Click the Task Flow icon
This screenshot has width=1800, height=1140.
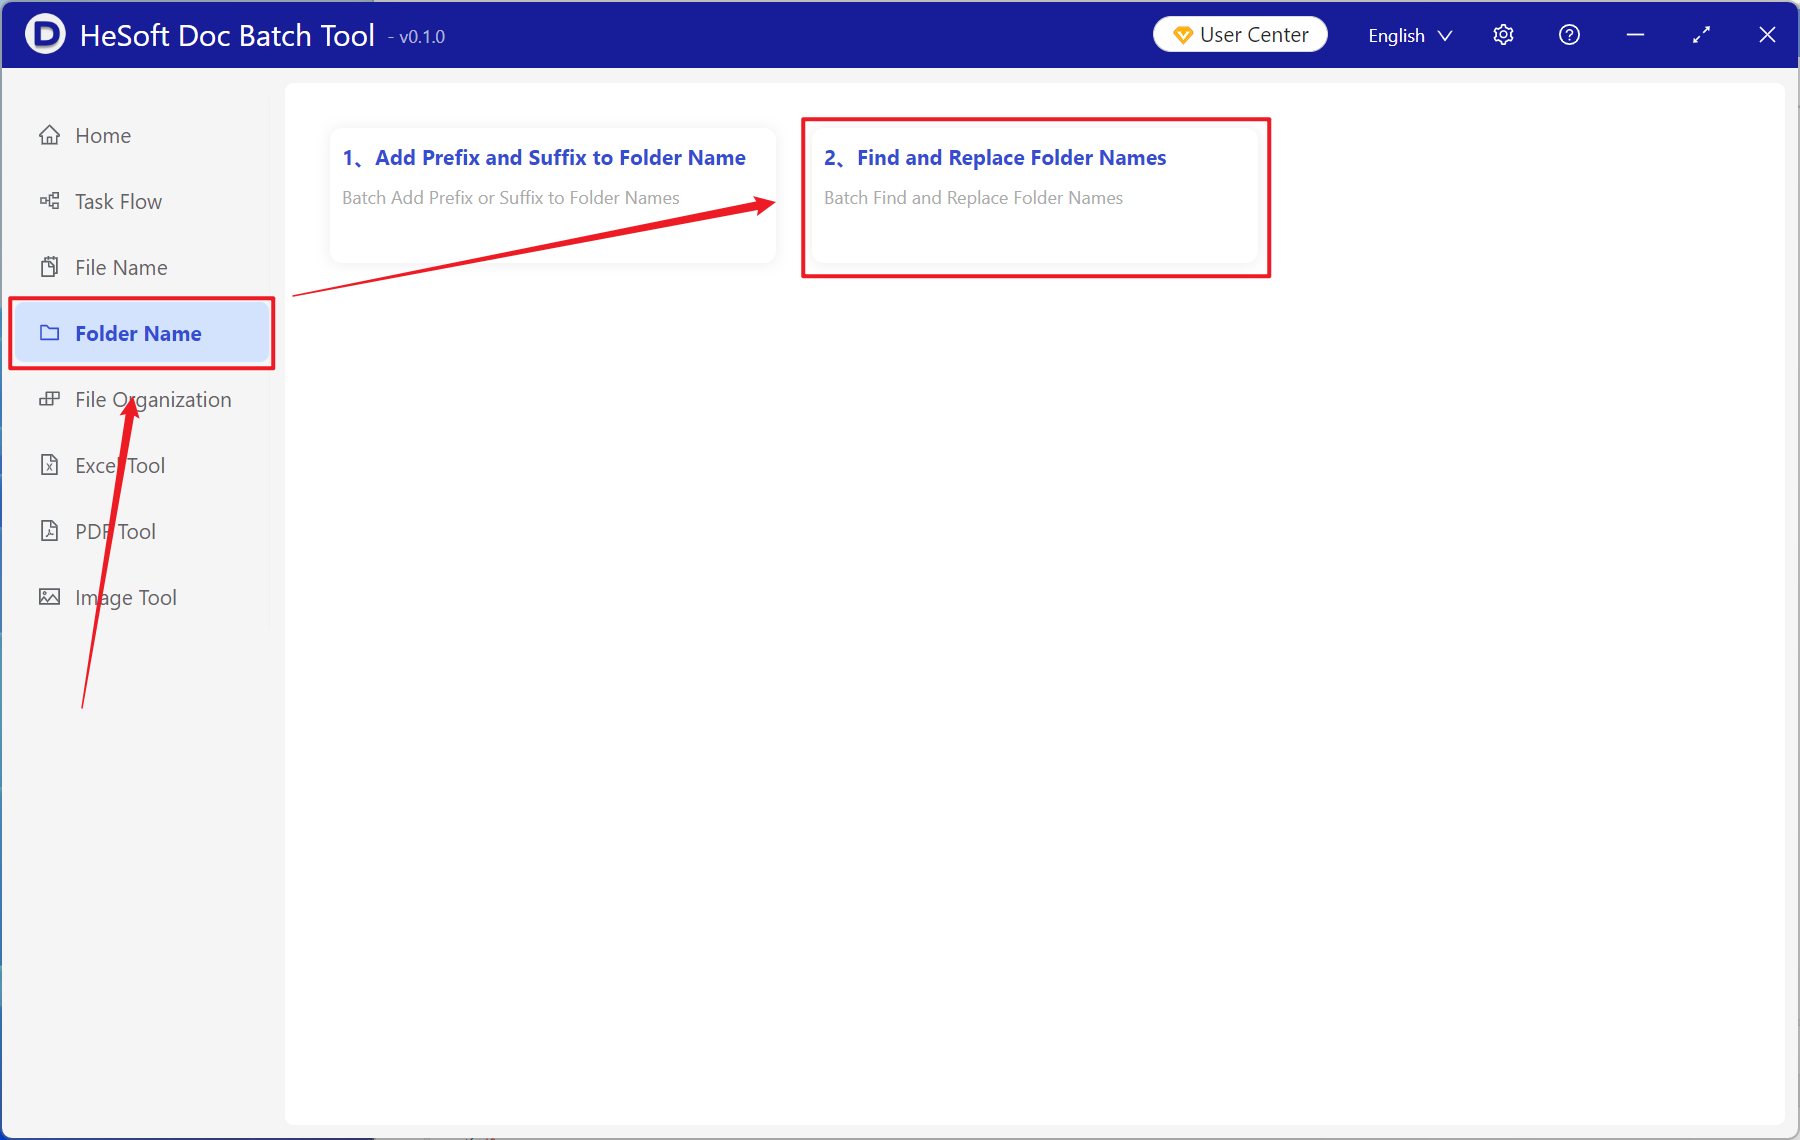(49, 201)
